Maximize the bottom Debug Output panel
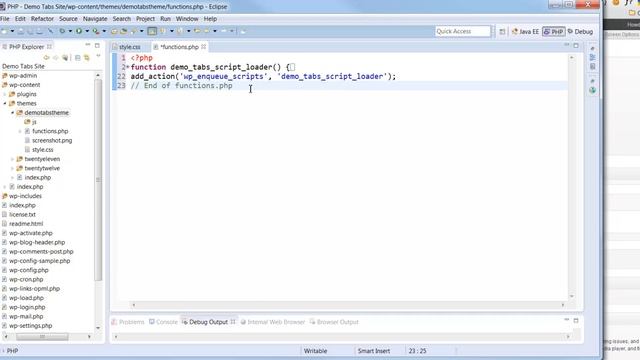Screen dimensions: 640x360 click(x=576, y=320)
